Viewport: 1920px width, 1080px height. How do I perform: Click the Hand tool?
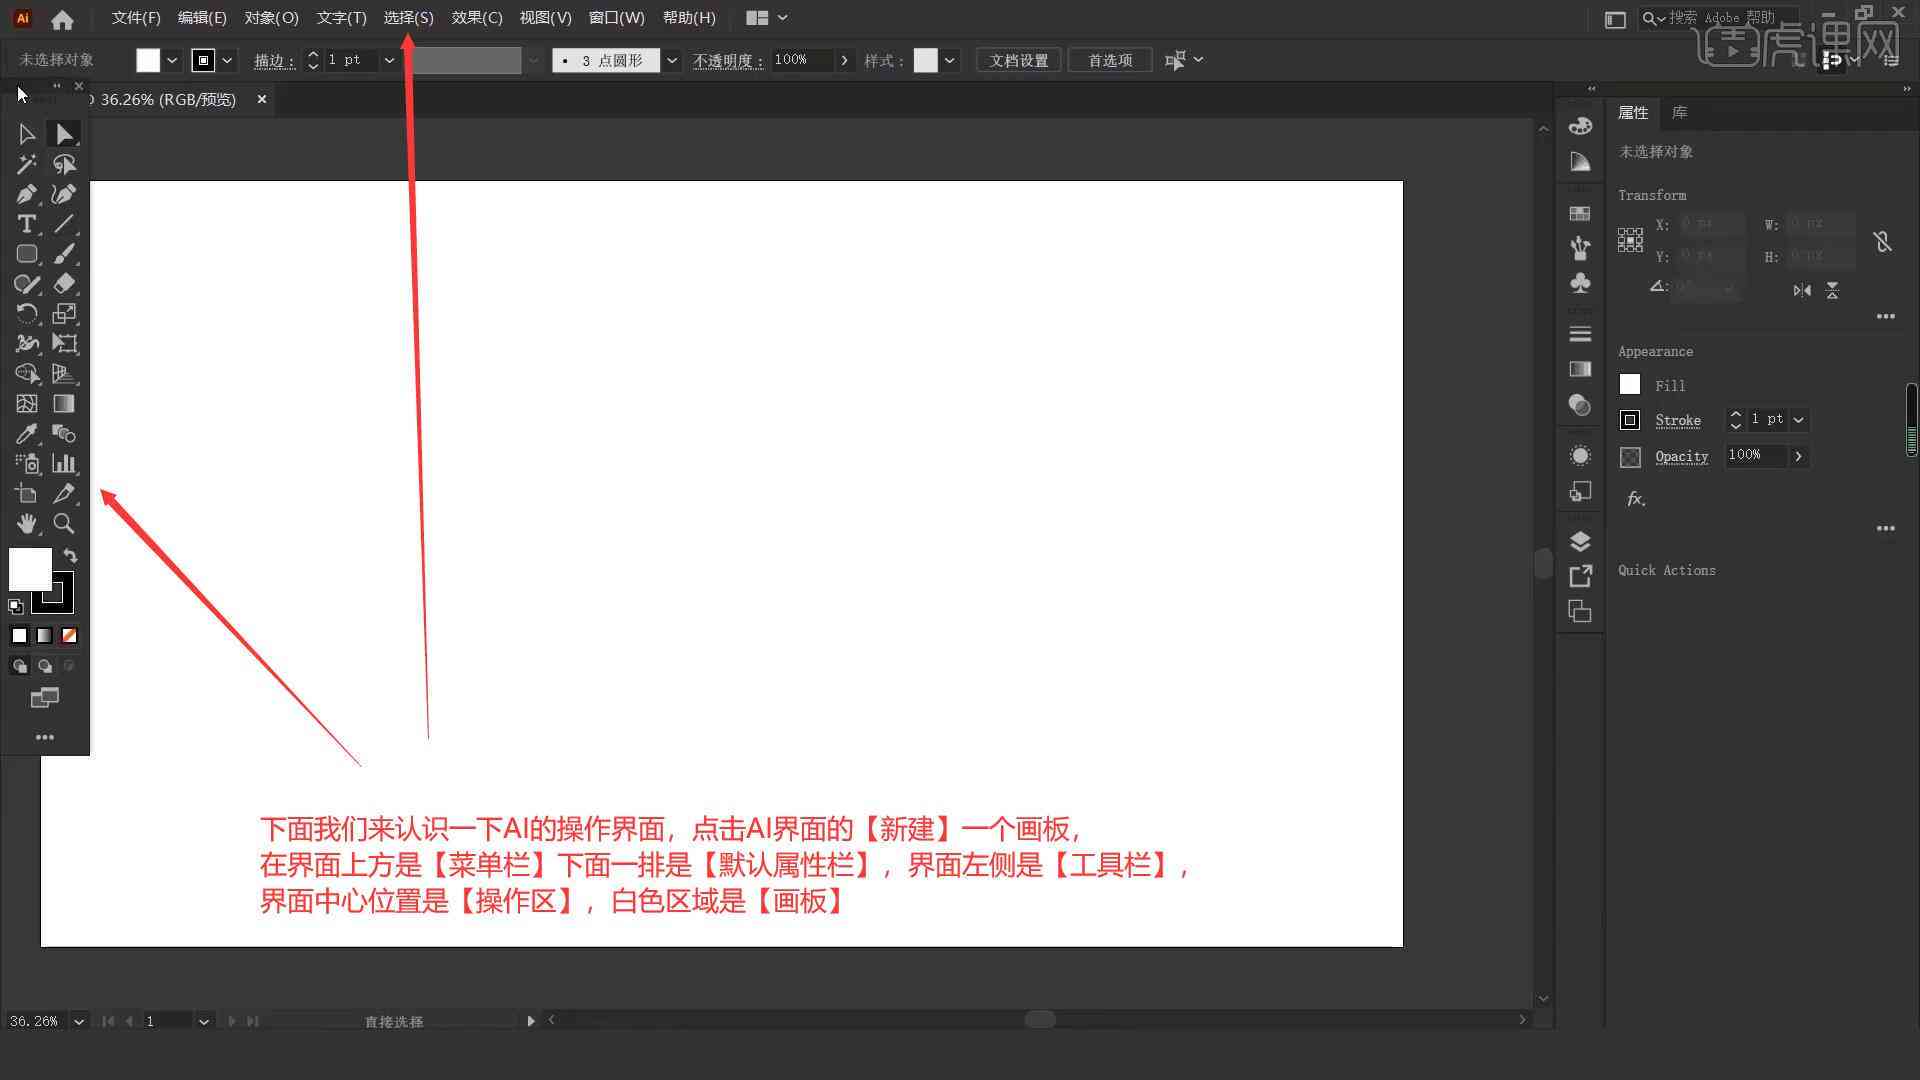point(25,522)
